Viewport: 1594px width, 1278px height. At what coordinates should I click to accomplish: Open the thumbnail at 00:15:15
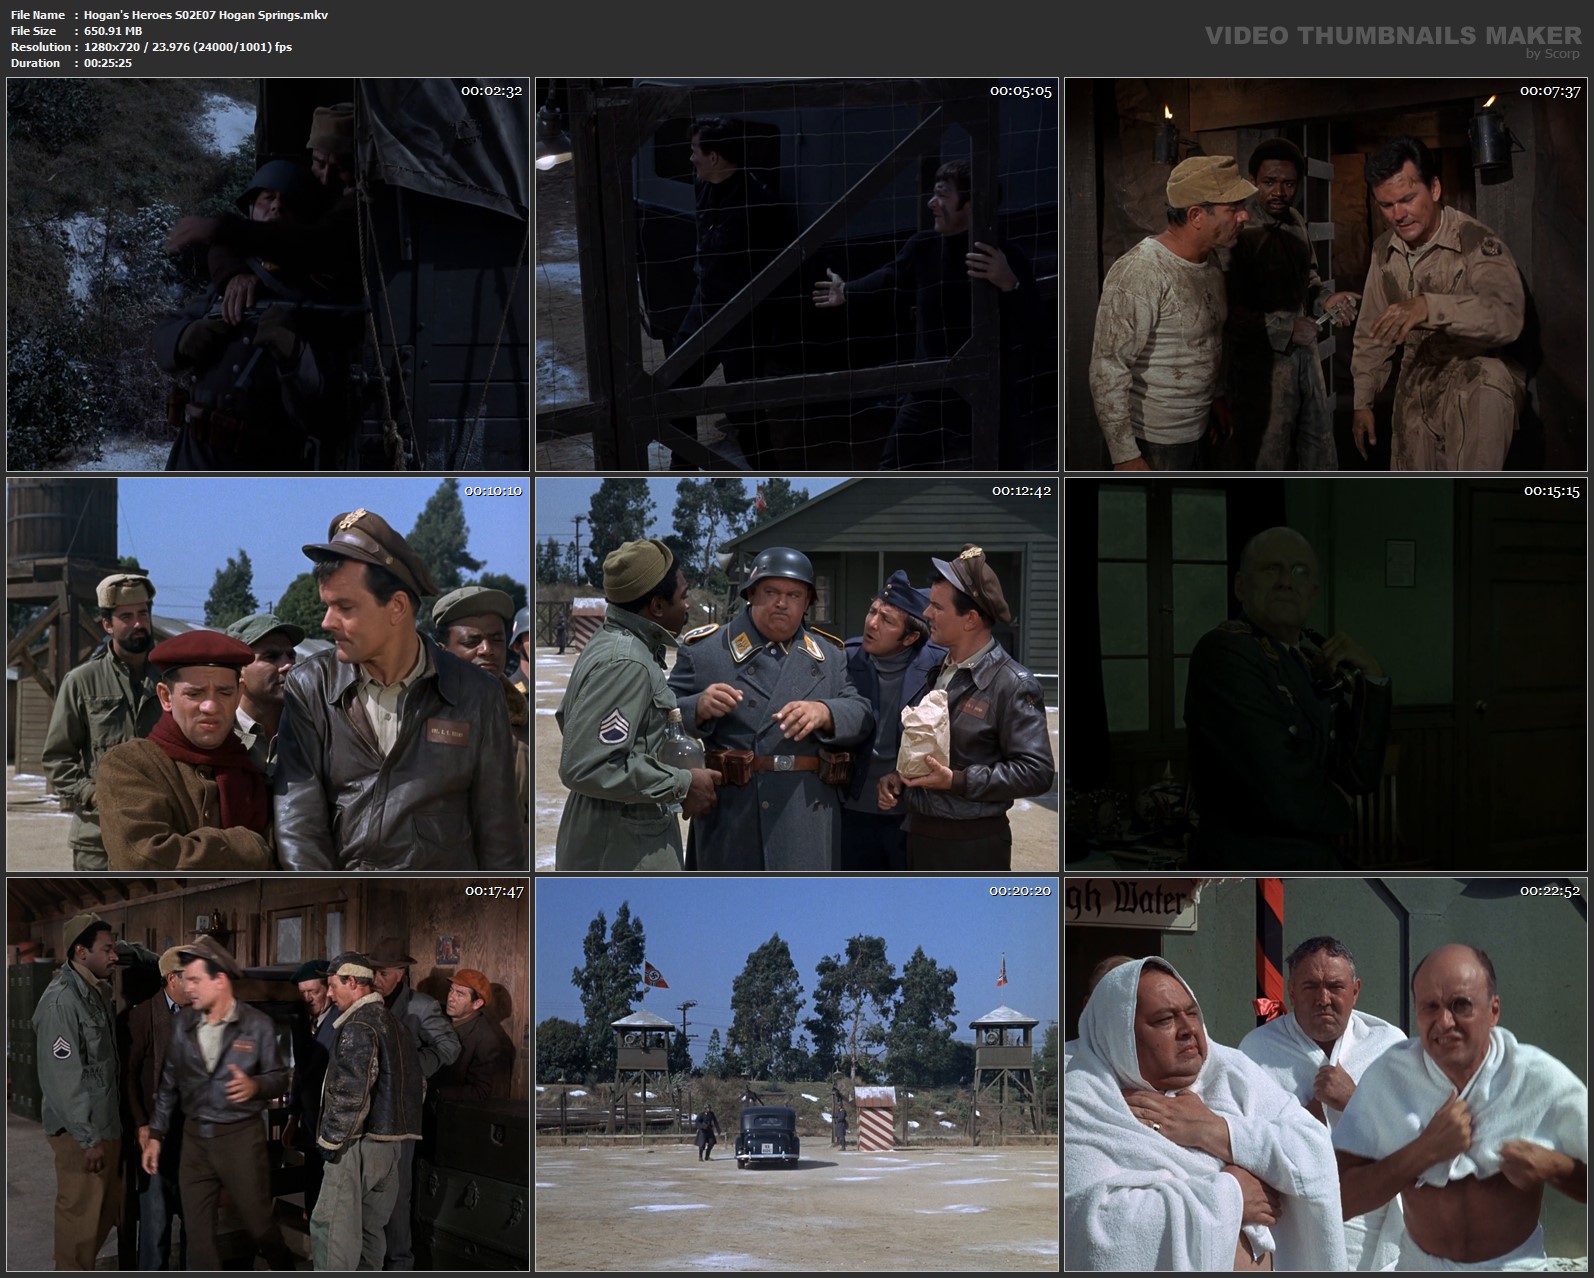point(1326,675)
